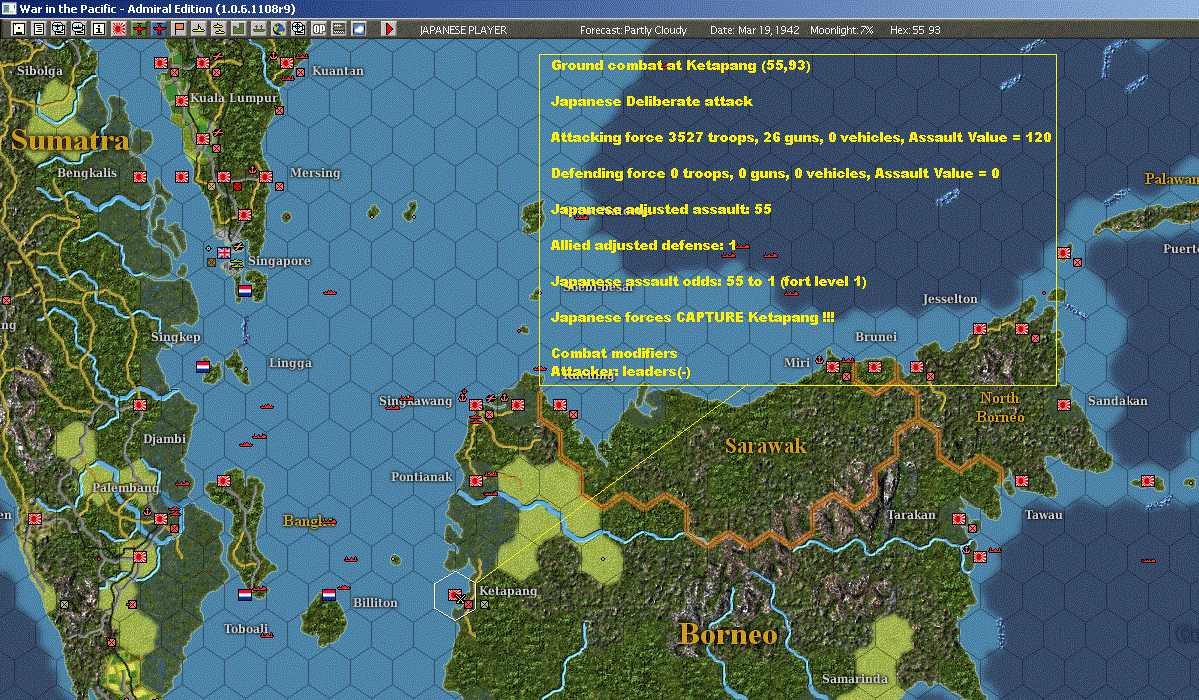1199x700 pixels.
Task: Select the Japanese base at Brunei
Action: pos(875,367)
